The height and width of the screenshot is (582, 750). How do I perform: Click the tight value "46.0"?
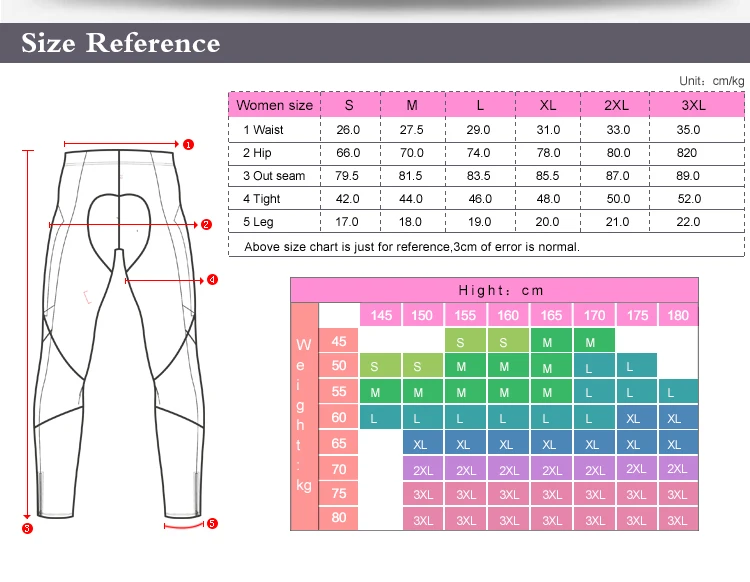tap(480, 198)
